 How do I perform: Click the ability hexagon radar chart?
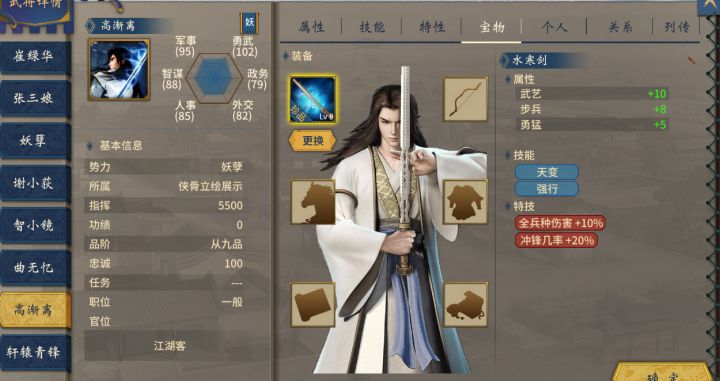click(x=214, y=78)
